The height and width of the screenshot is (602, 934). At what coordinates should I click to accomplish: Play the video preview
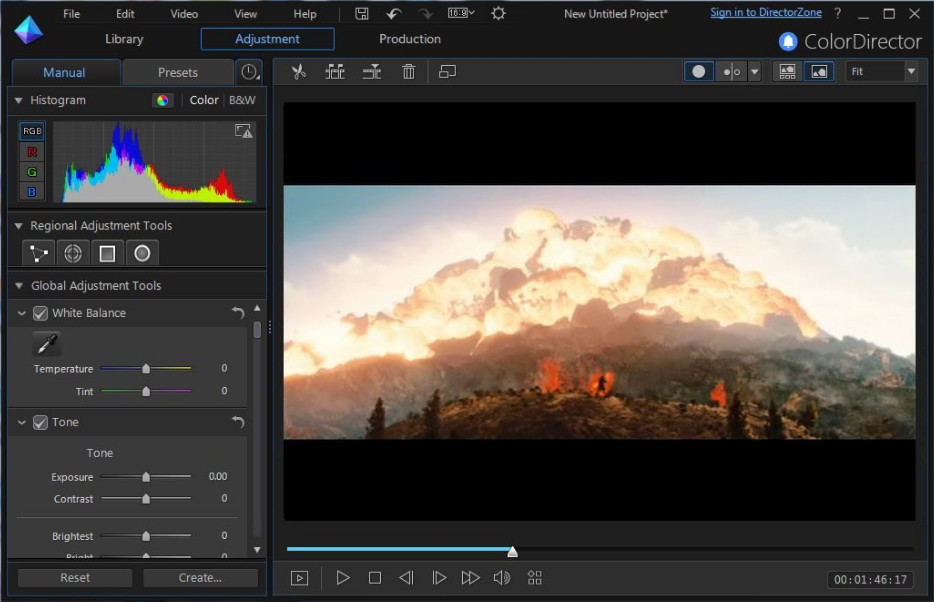(343, 578)
